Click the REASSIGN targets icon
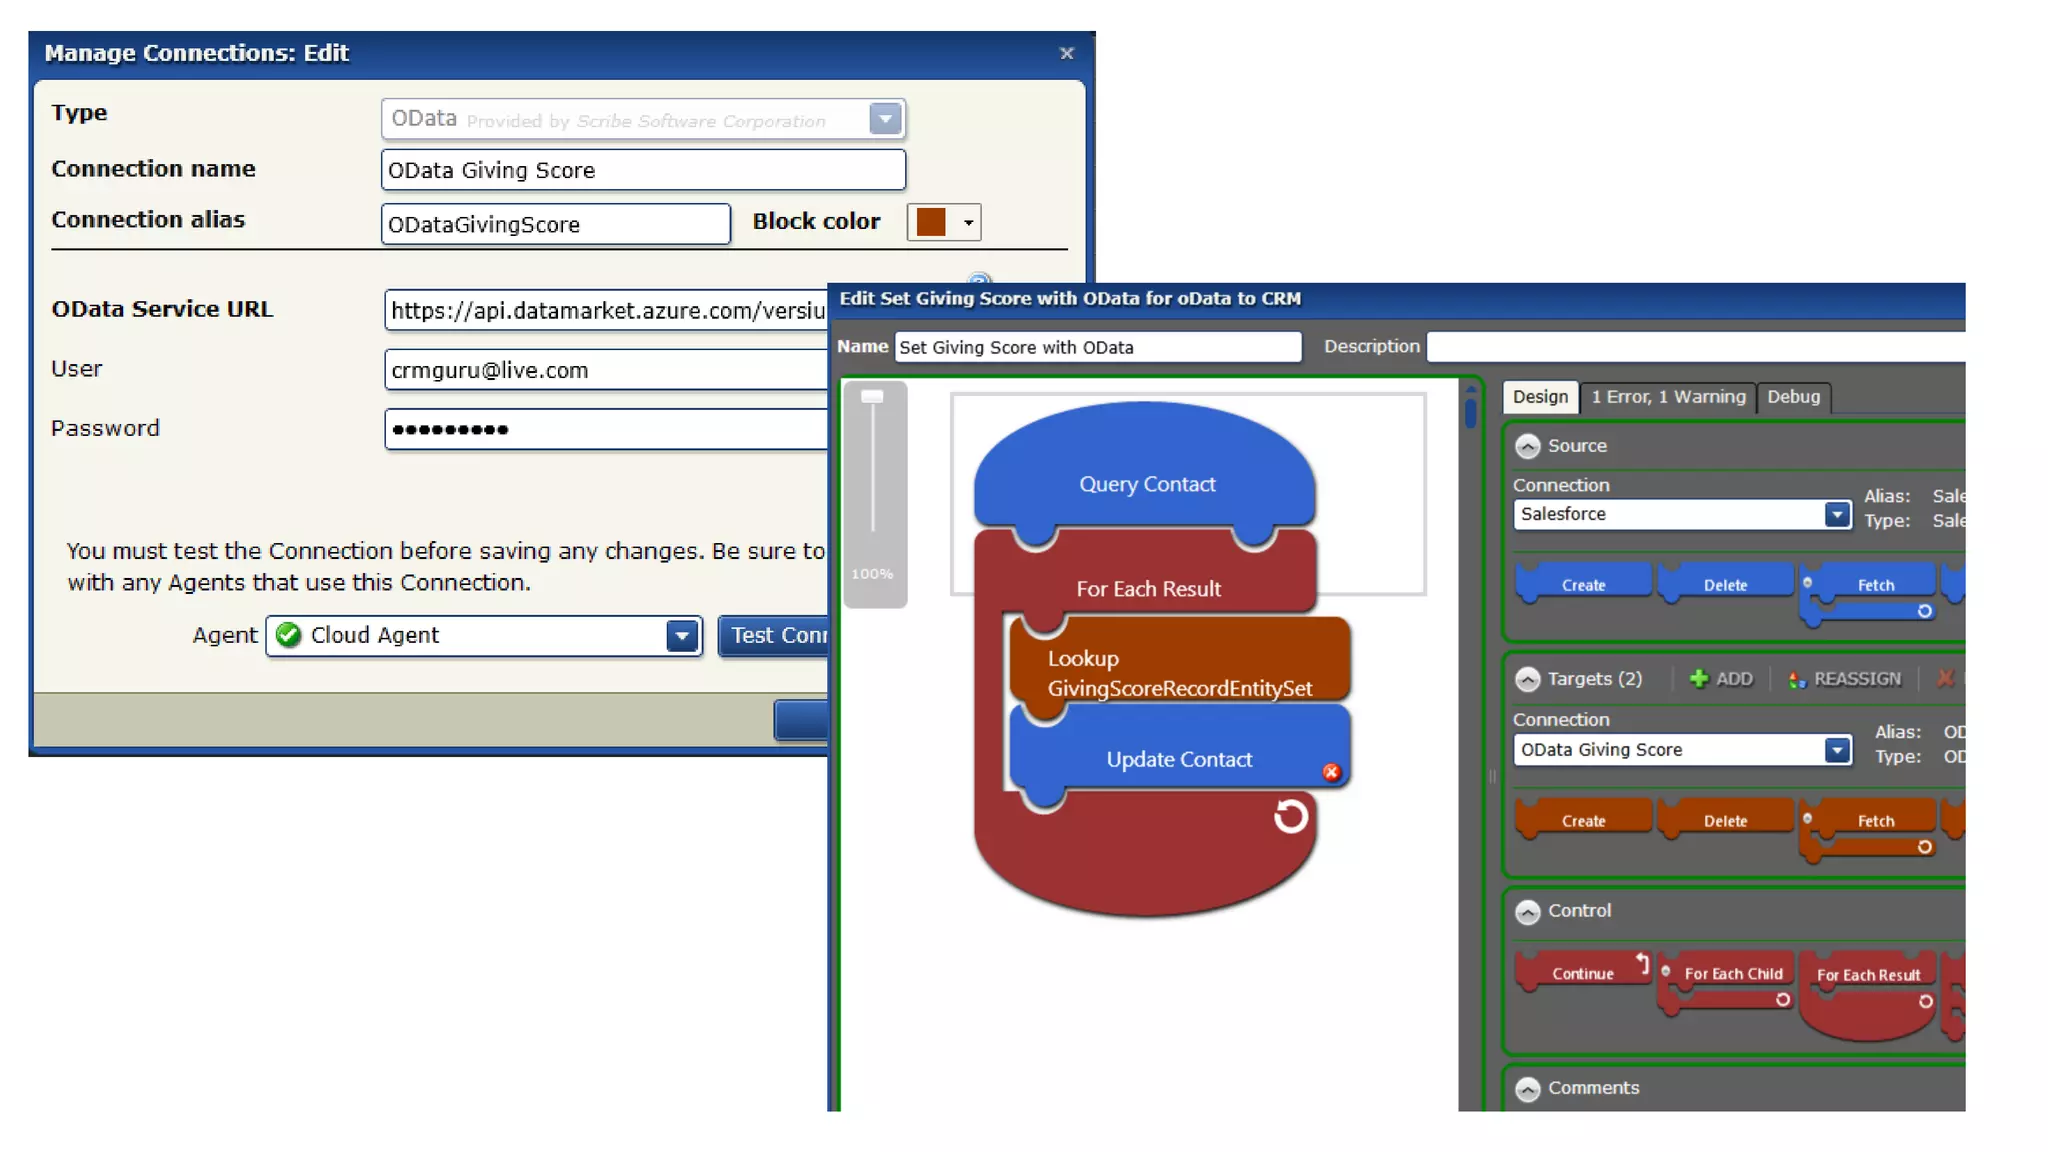This screenshot has height=1152, width=2048. coord(1797,680)
